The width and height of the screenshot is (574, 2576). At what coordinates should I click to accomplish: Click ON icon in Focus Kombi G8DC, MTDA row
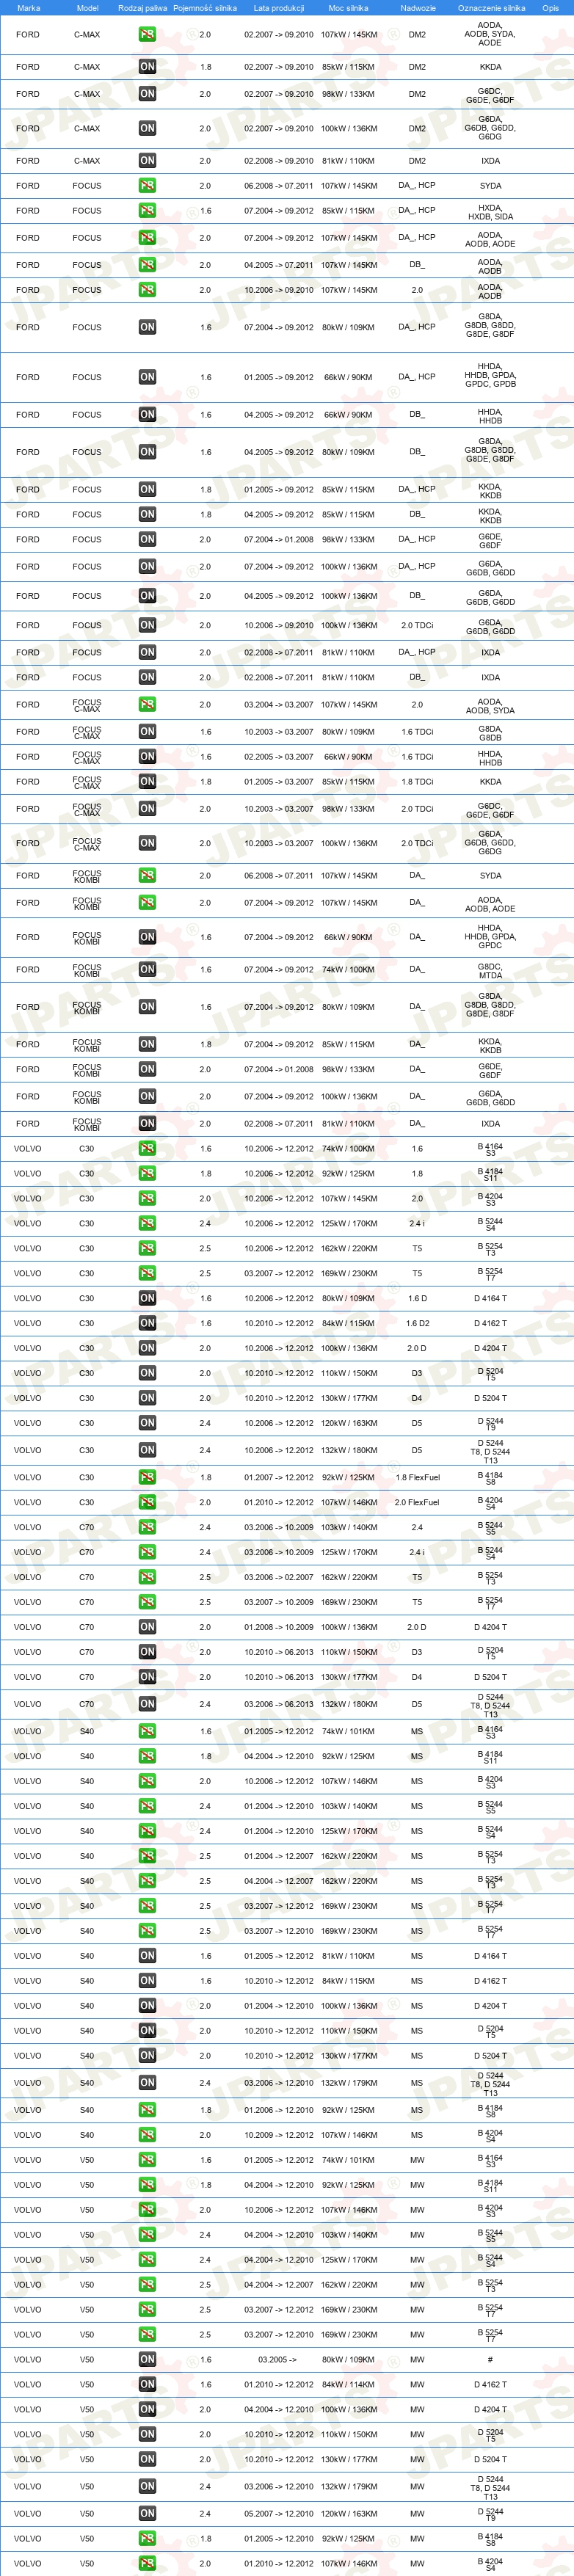[x=147, y=970]
